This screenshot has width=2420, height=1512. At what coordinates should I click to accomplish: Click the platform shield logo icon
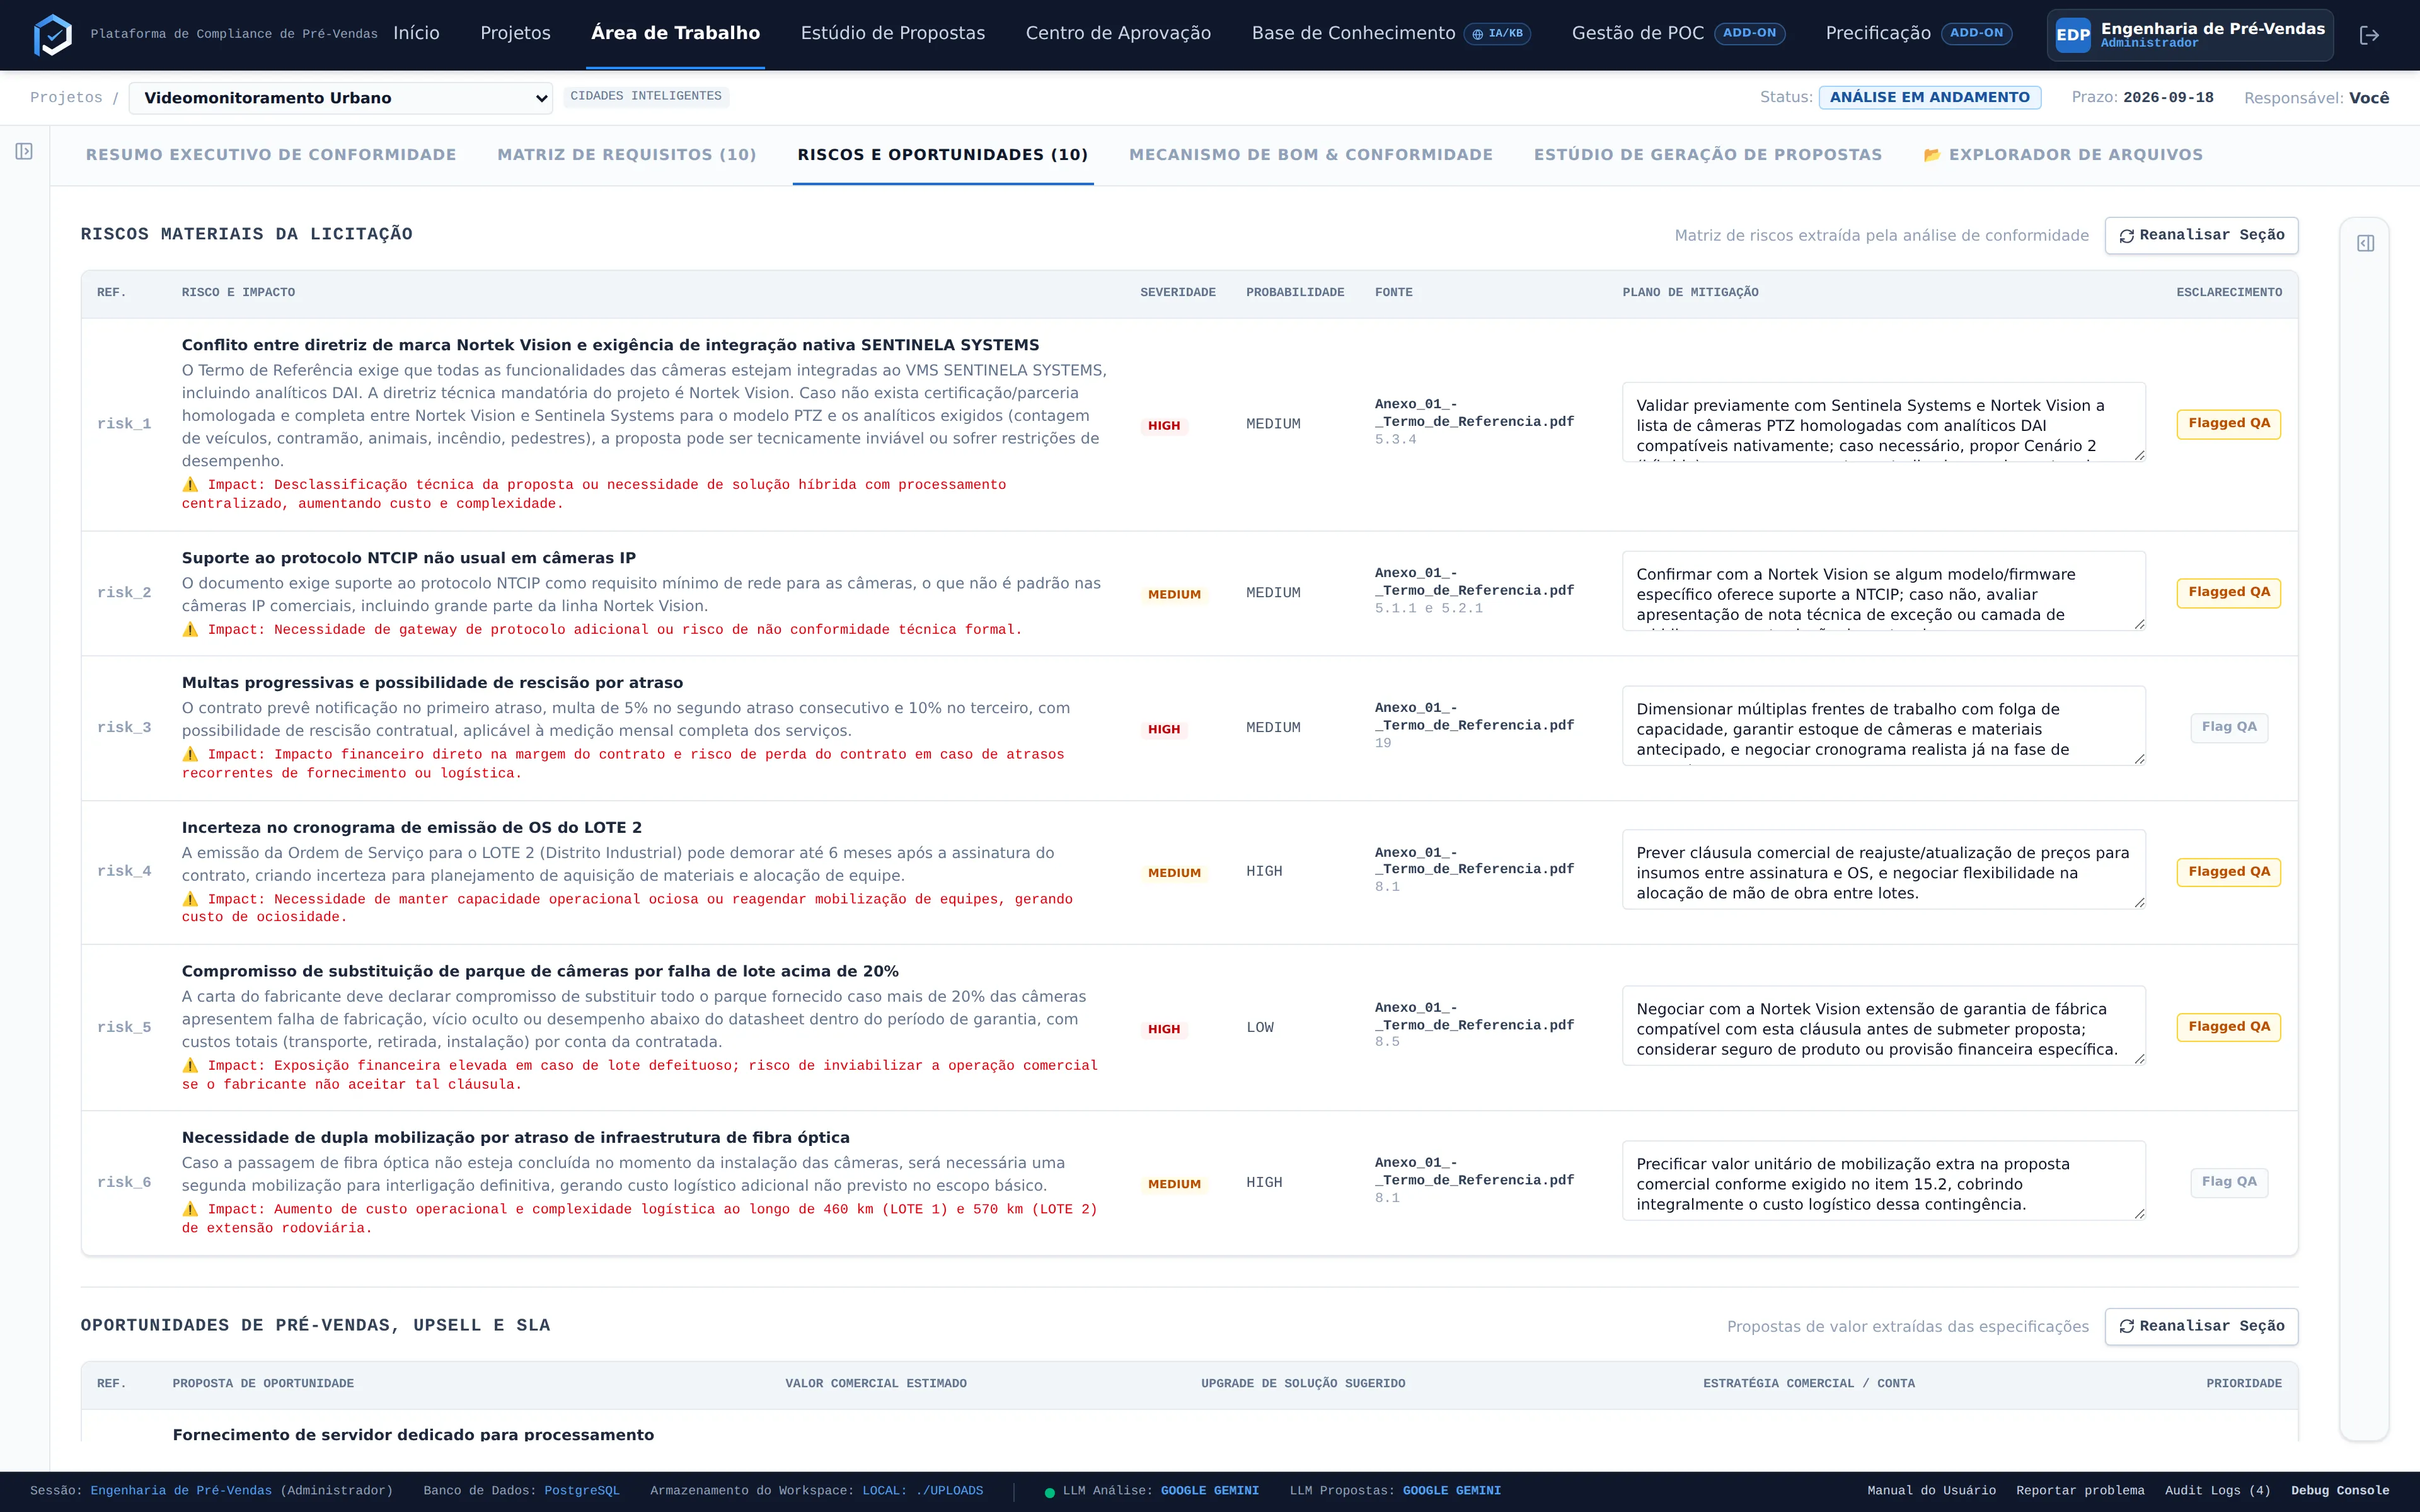[x=53, y=35]
